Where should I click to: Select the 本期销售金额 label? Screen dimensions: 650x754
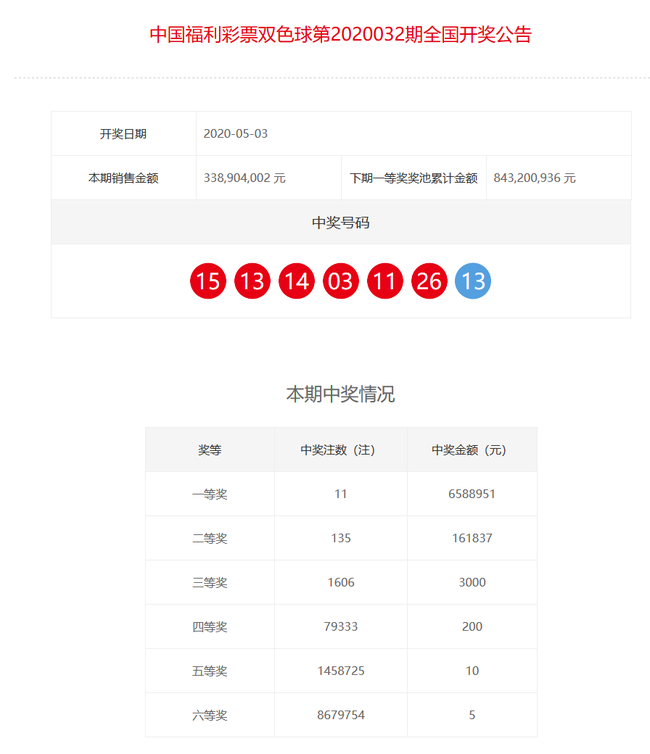pos(124,178)
